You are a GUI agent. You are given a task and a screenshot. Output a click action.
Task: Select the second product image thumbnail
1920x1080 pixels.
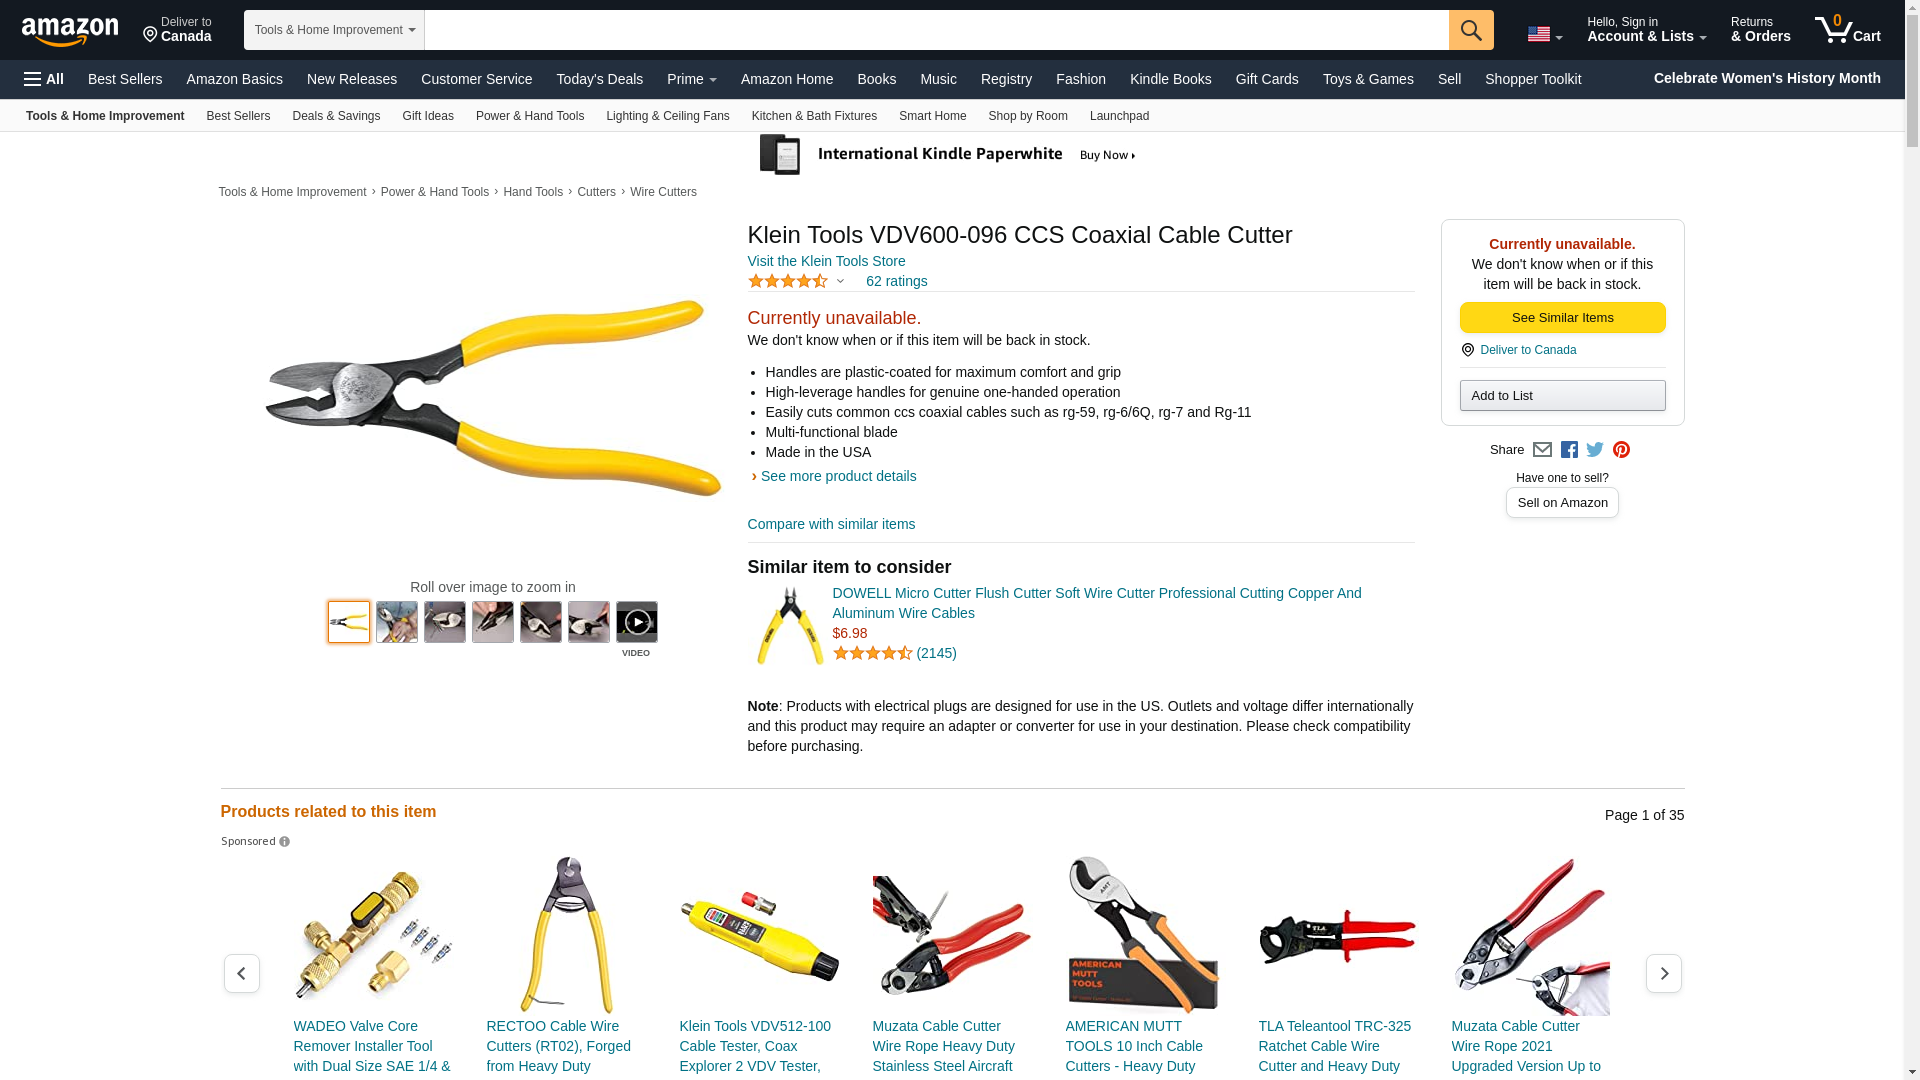pos(397,622)
